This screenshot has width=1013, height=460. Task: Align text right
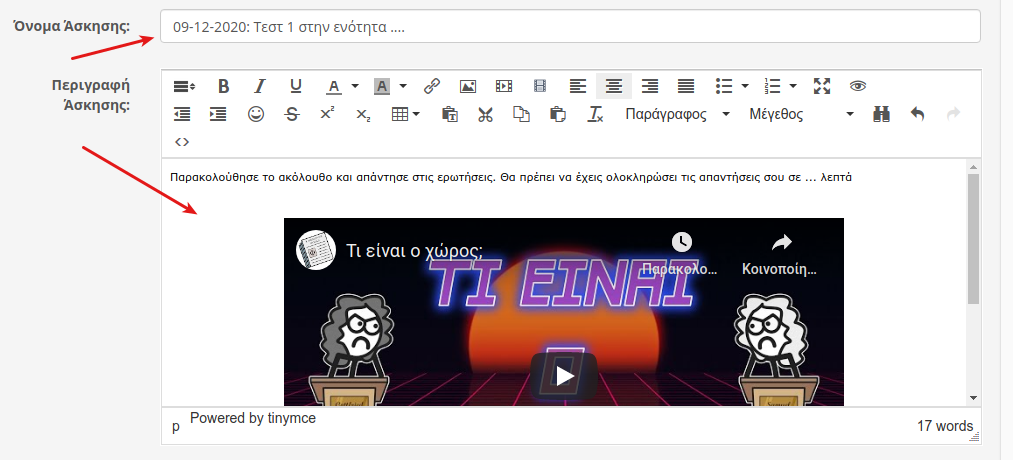point(650,86)
